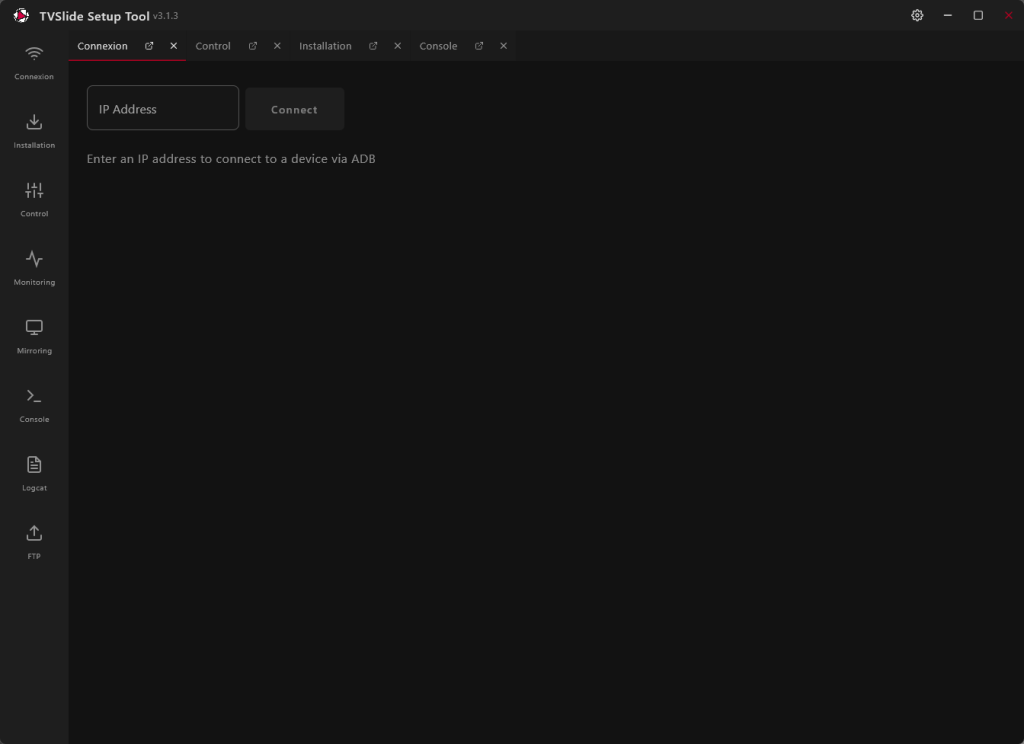Switch to the Installation tab
This screenshot has height=744, width=1024.
[325, 46]
